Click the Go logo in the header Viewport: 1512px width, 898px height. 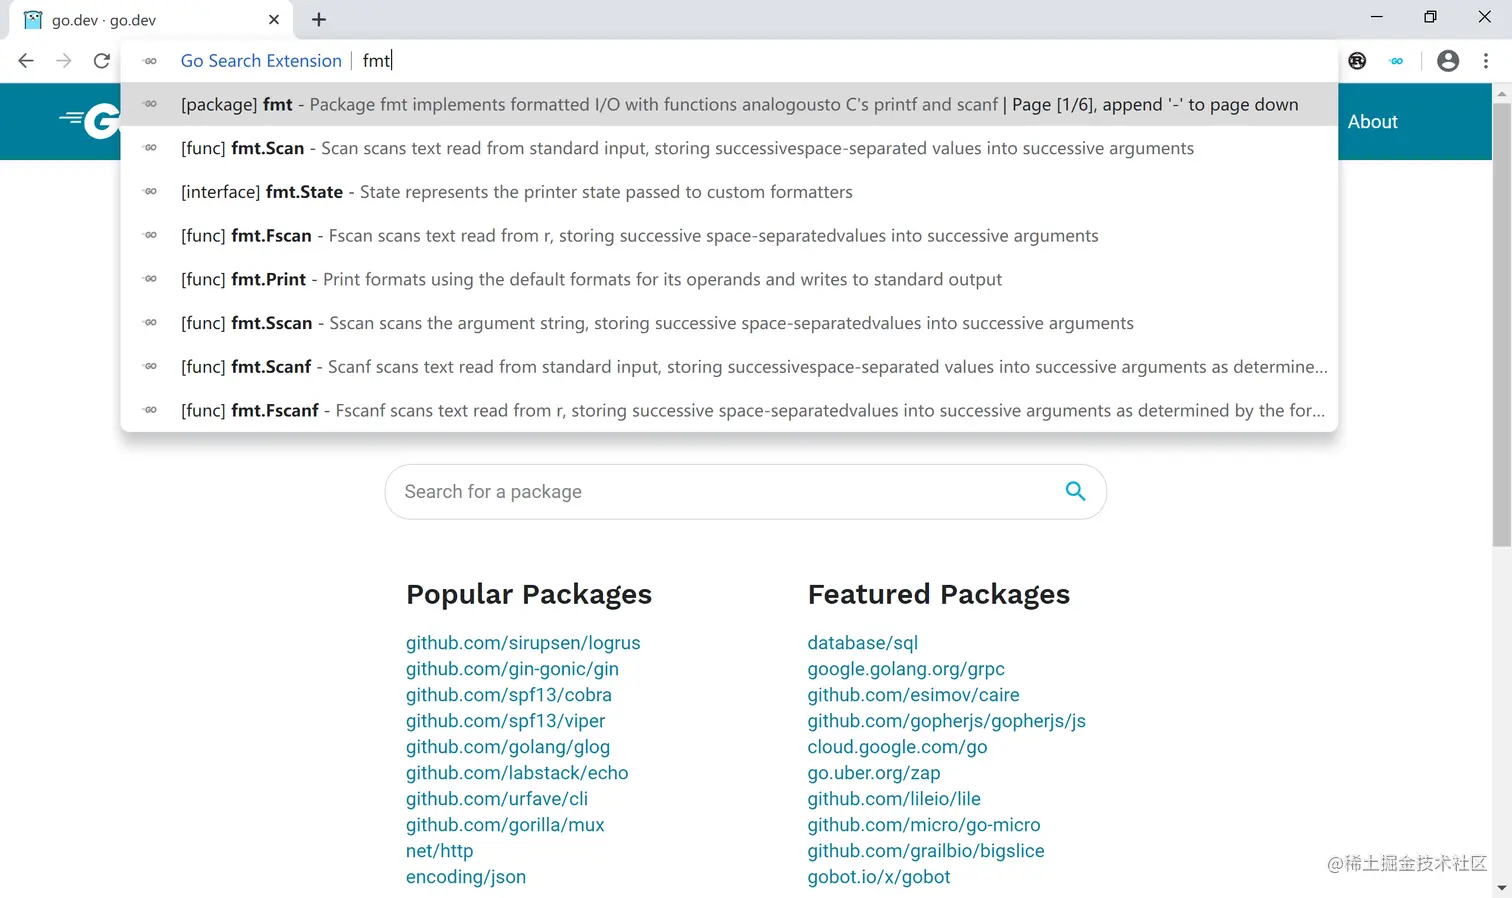90,121
